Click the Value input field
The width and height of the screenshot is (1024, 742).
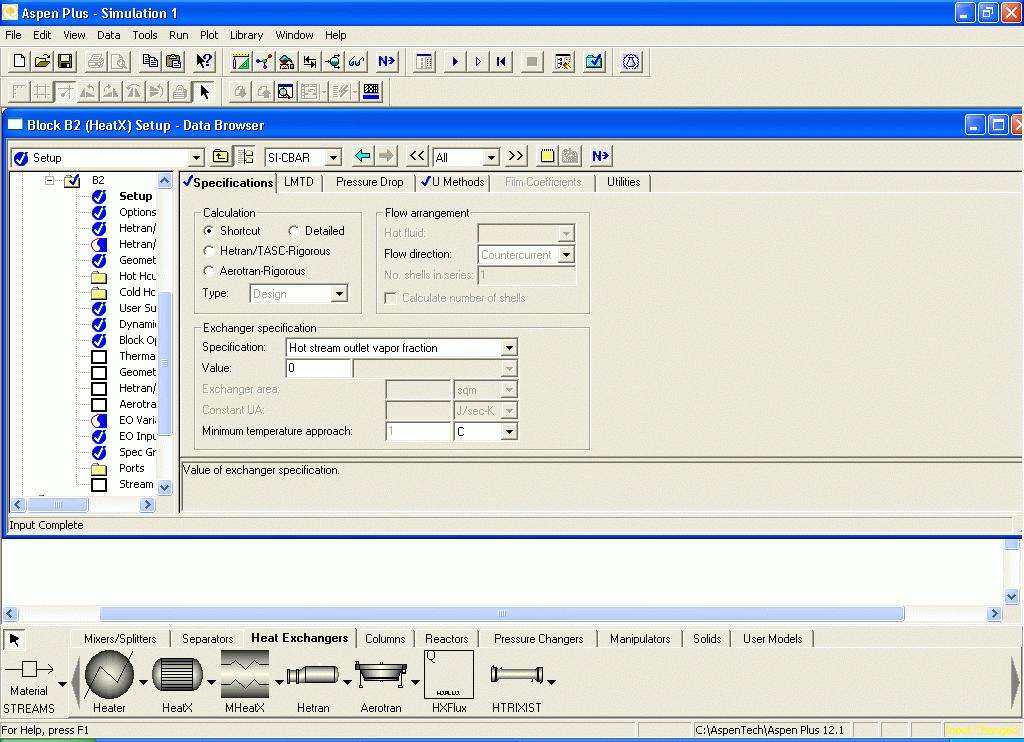319,368
